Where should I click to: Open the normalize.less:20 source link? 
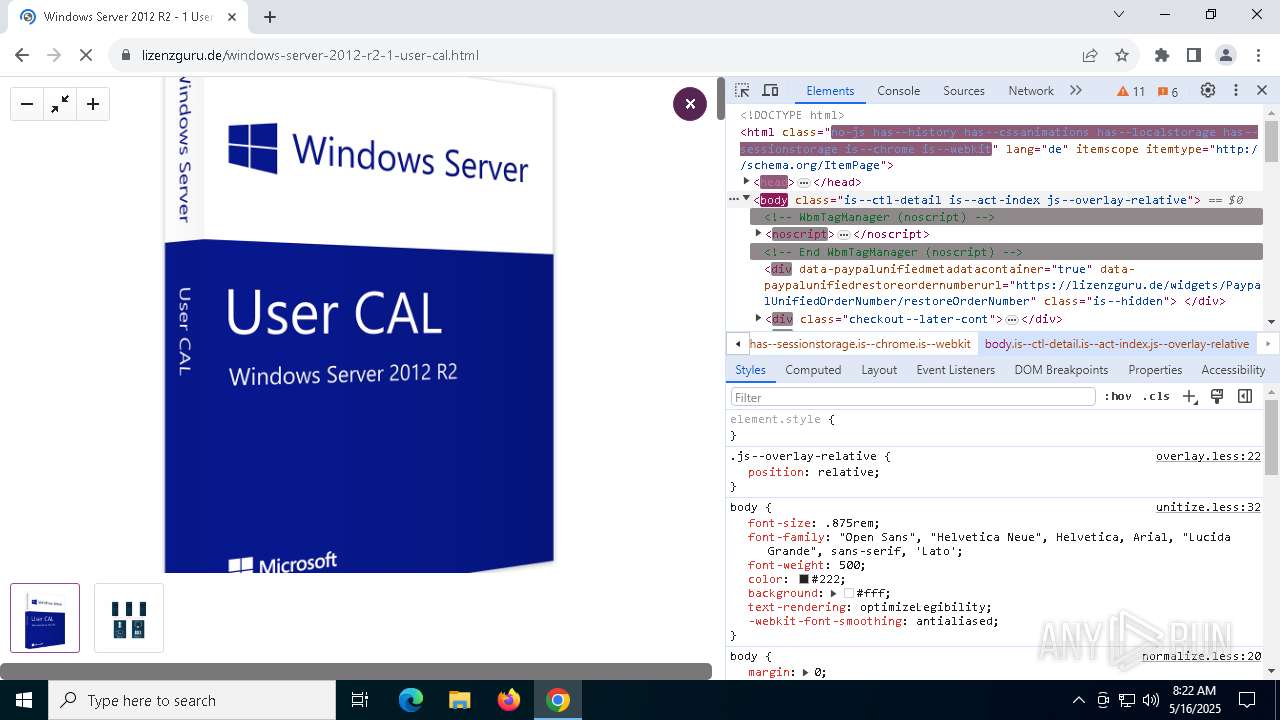tap(1201, 656)
